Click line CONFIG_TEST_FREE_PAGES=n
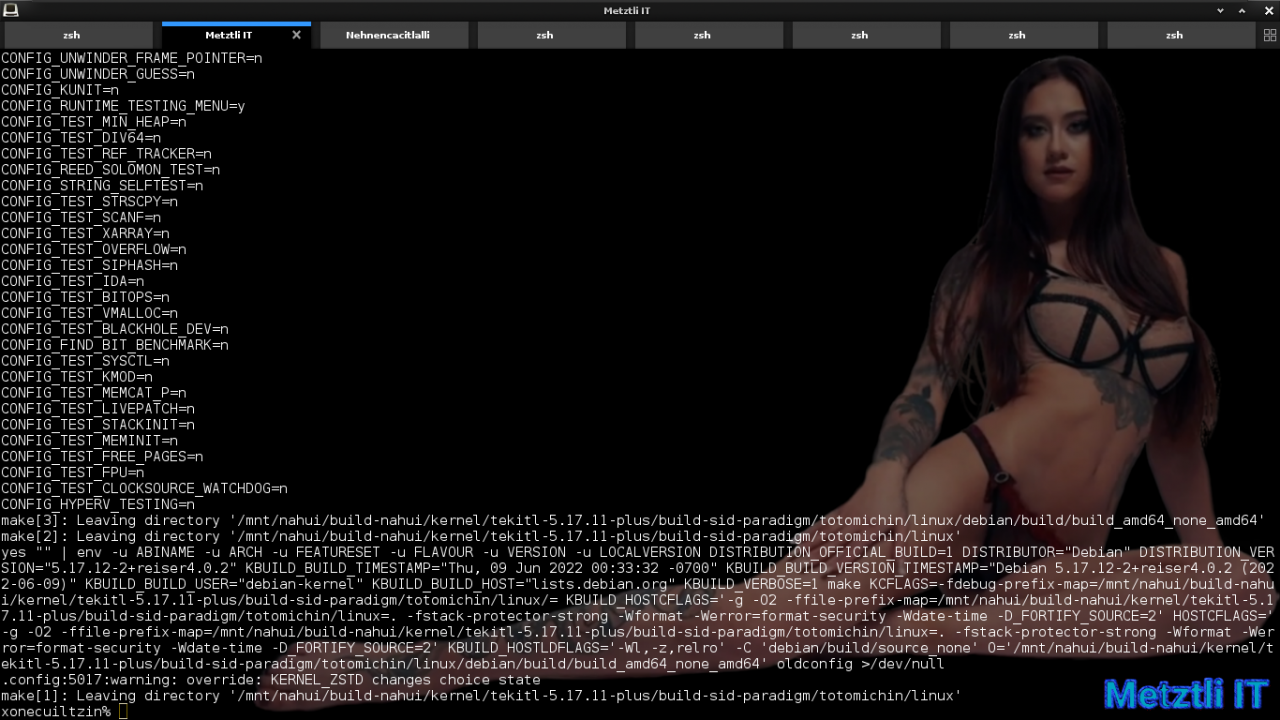1280x720 pixels. pyautogui.click(x=101, y=457)
